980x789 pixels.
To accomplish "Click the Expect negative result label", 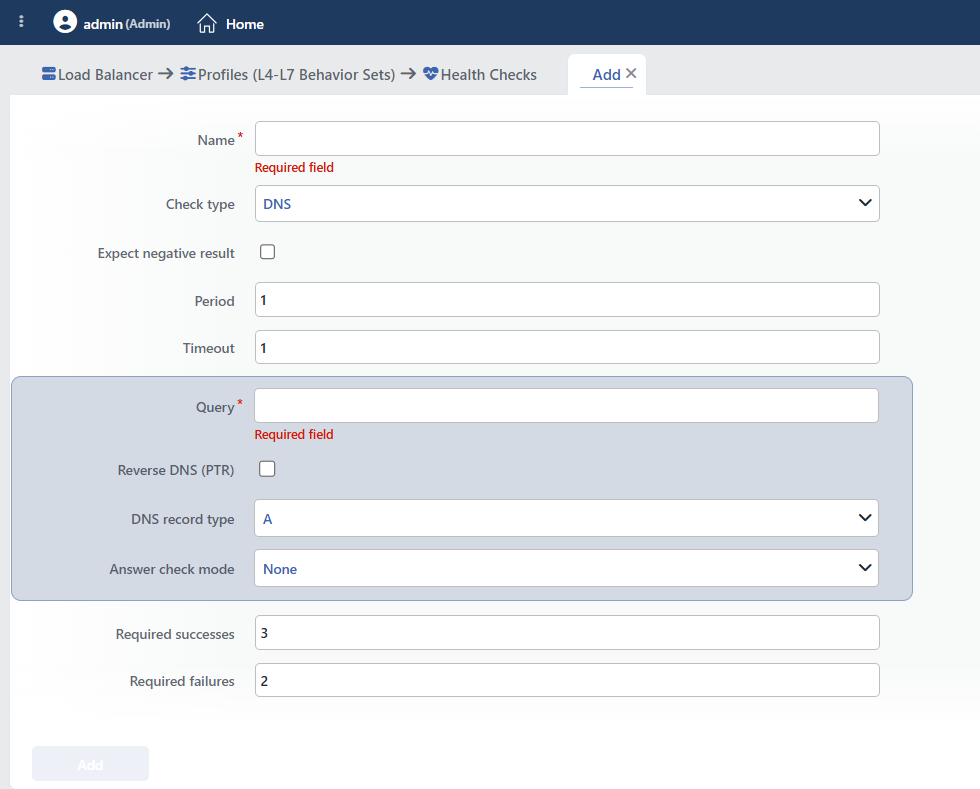I will [x=166, y=253].
